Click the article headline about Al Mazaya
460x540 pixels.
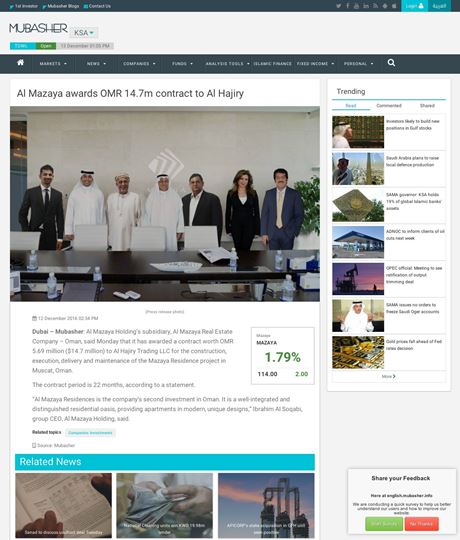tap(130, 93)
